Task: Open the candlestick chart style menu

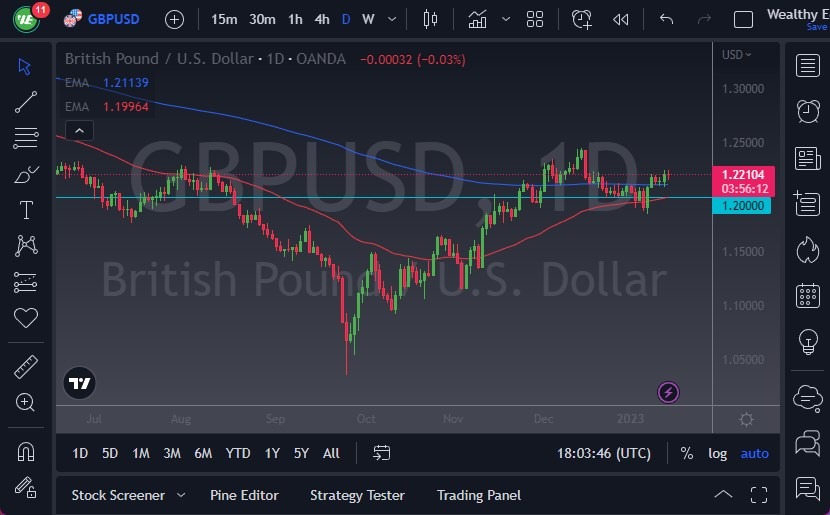Action: pos(430,20)
